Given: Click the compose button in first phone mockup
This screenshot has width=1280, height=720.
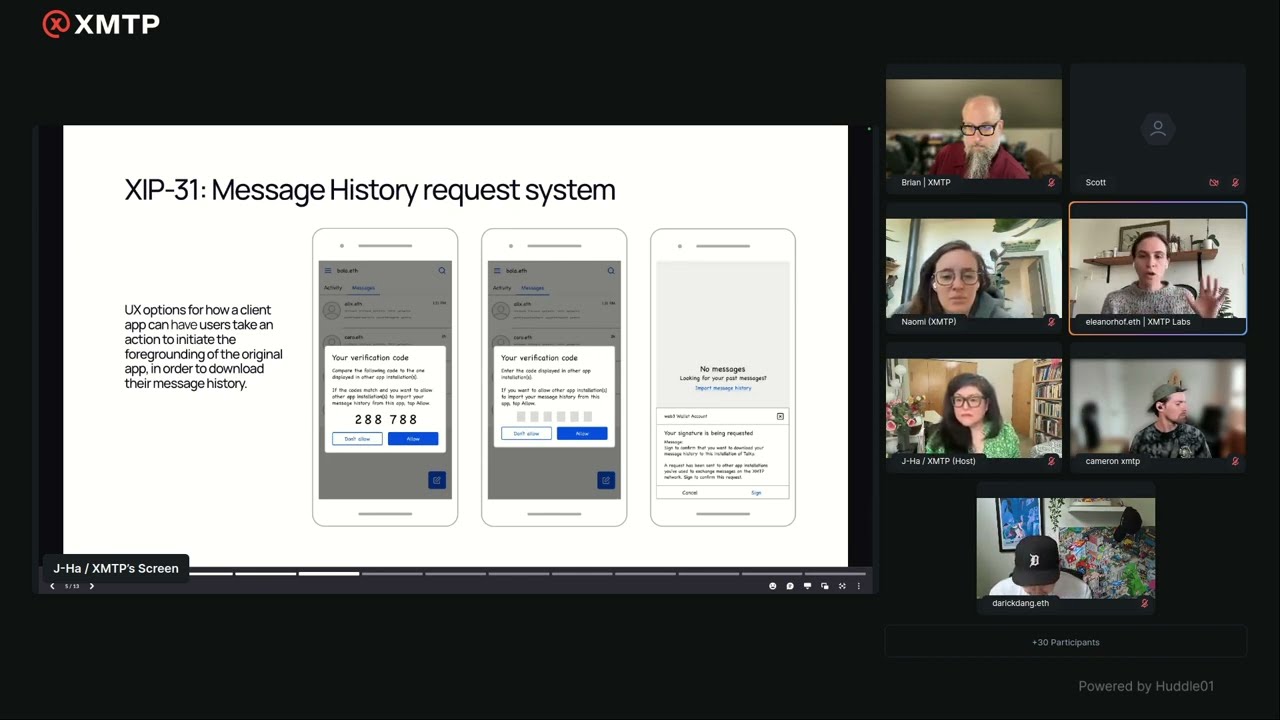Looking at the screenshot, I should 437,481.
